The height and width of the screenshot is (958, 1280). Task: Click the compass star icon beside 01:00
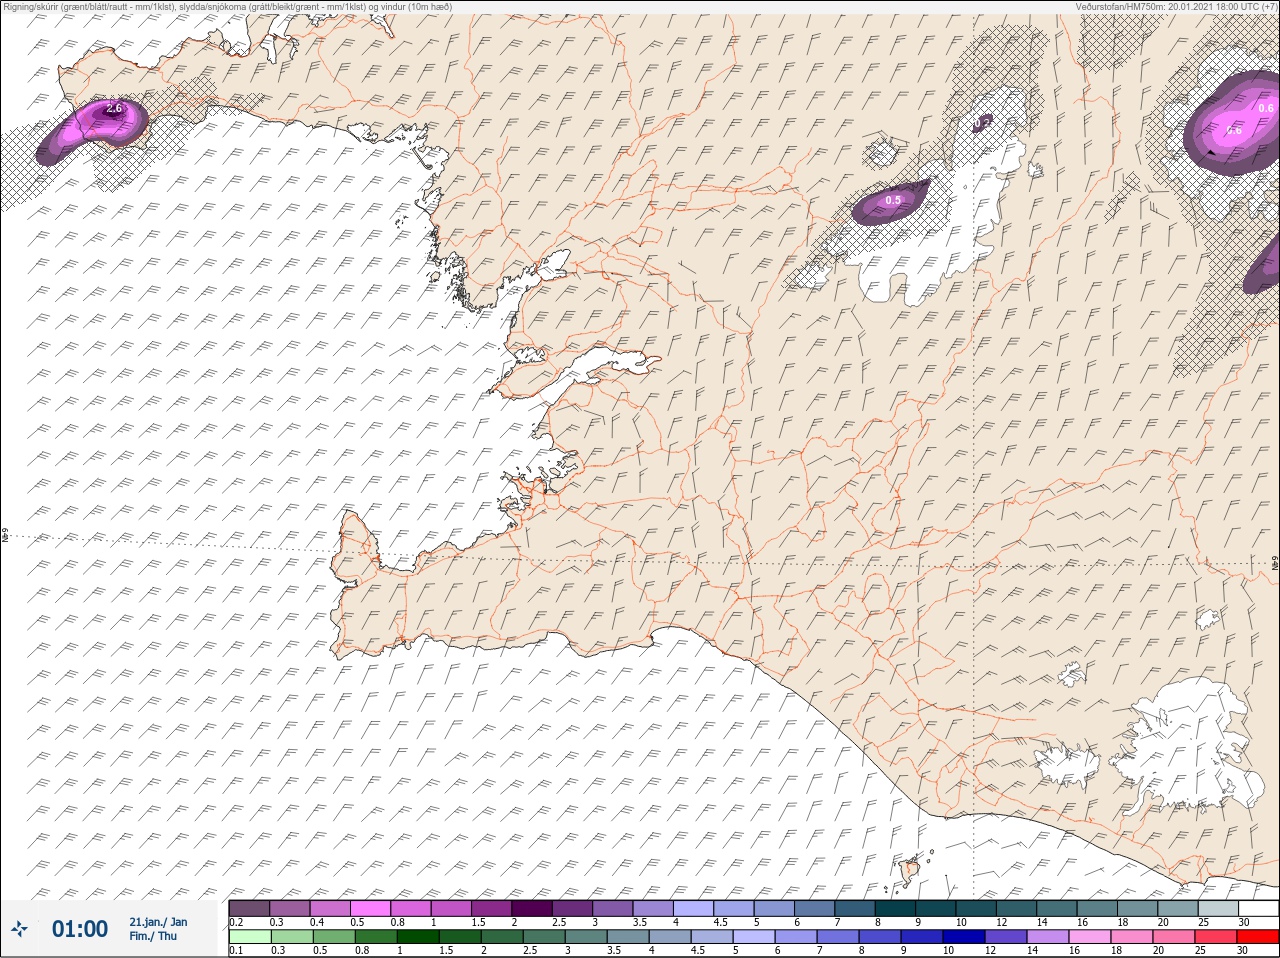click(19, 929)
